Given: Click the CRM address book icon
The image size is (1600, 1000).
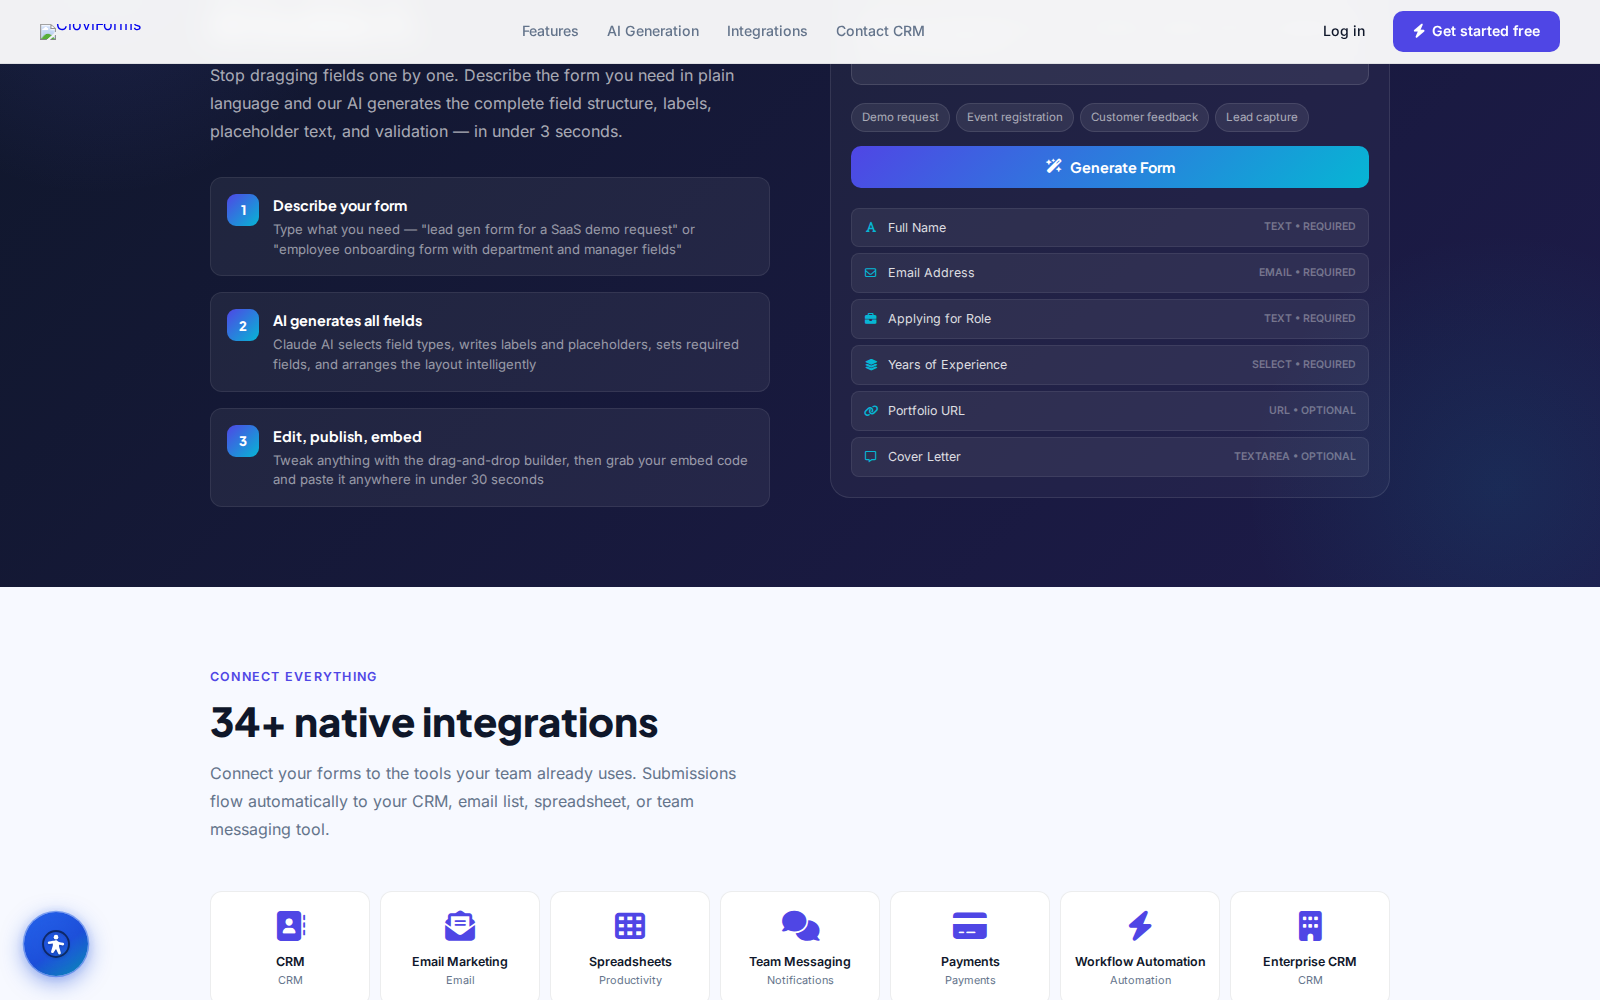Looking at the screenshot, I should tap(290, 926).
